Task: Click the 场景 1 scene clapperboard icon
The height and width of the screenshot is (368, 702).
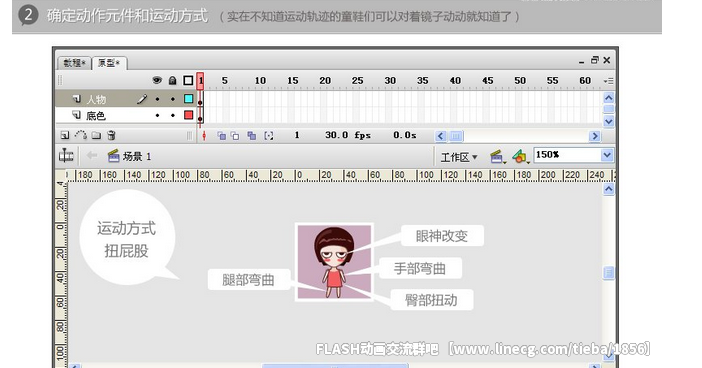Action: (114, 156)
